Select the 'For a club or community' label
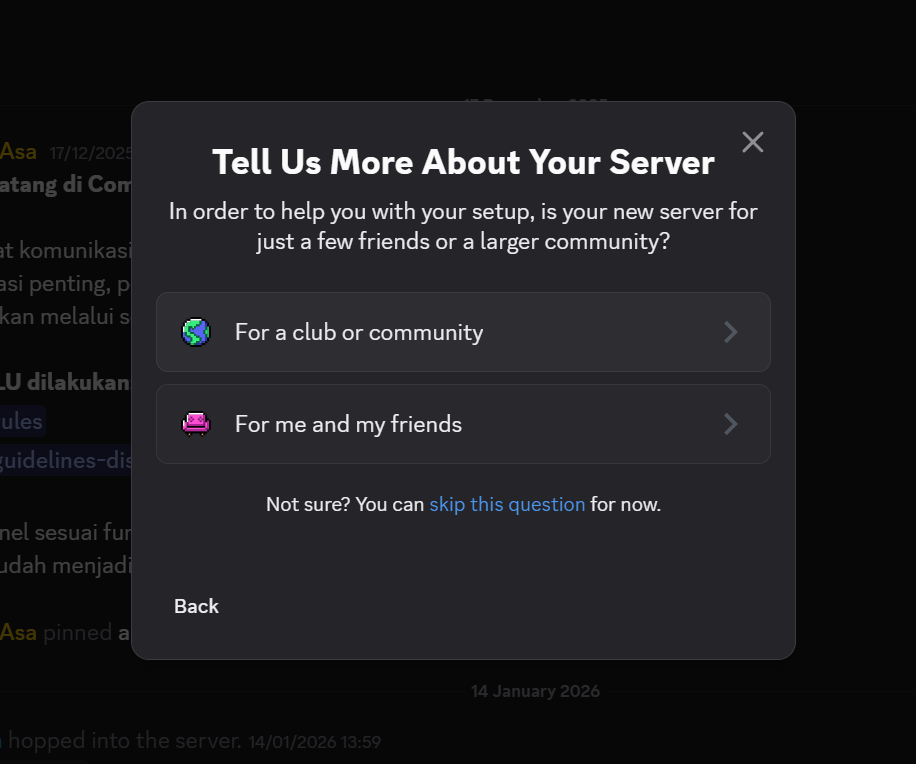 [x=358, y=332]
